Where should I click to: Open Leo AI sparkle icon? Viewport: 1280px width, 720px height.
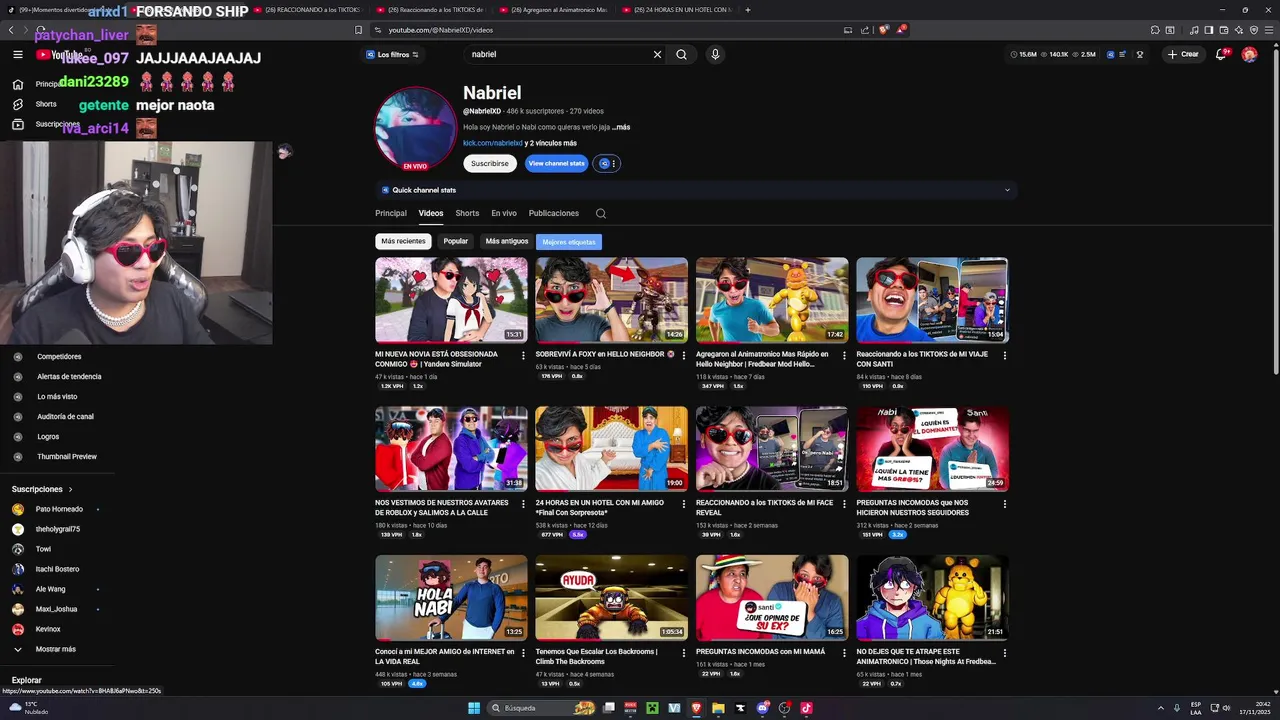click(x=1240, y=30)
